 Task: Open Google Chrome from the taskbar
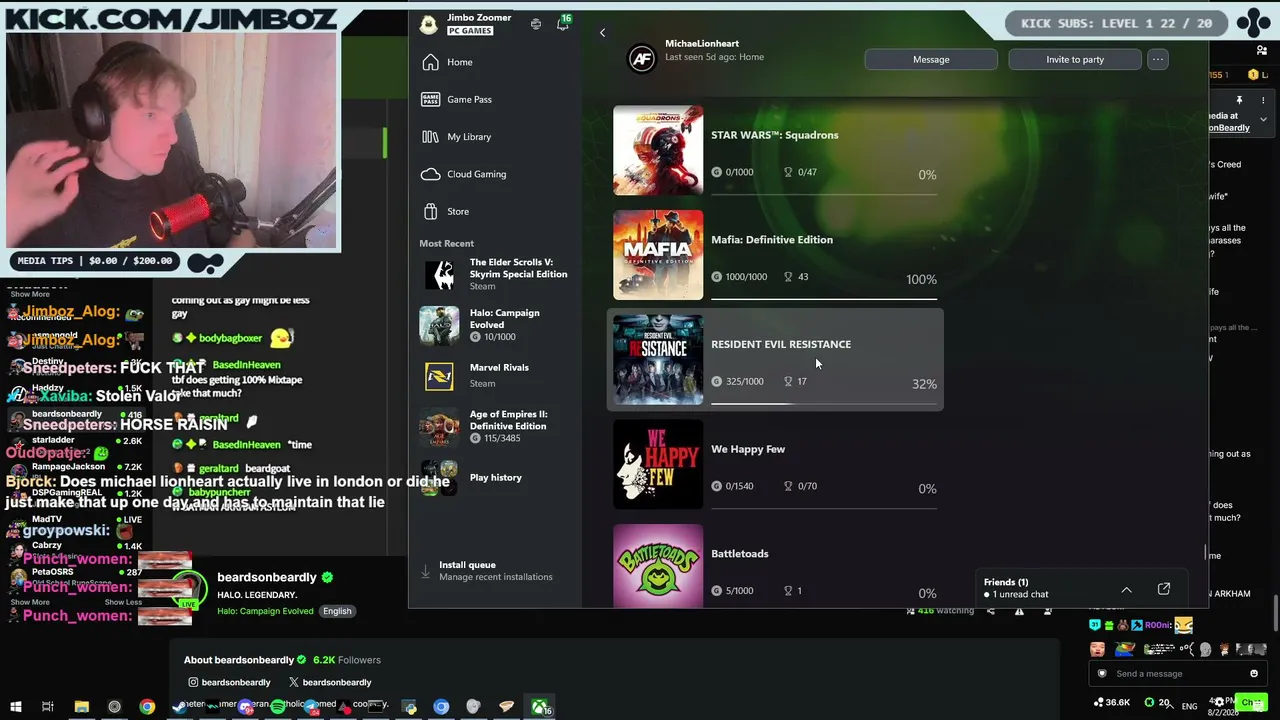147,707
